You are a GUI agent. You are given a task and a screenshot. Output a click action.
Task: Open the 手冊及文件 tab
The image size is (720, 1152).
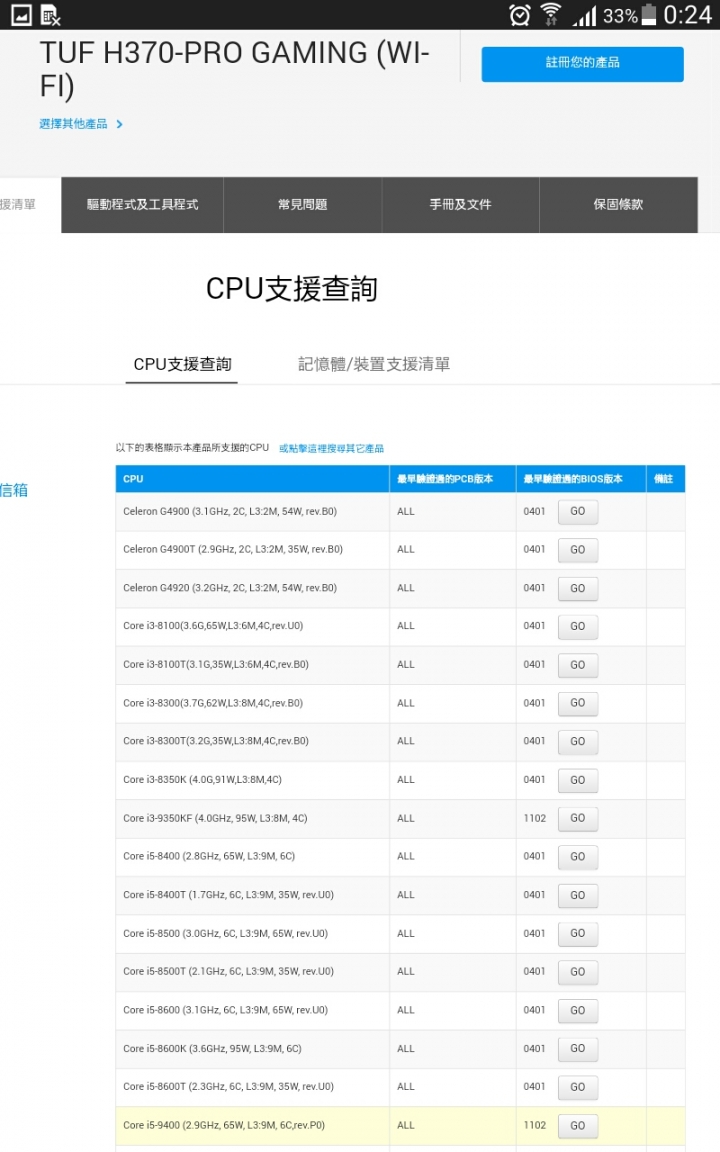[x=461, y=205]
